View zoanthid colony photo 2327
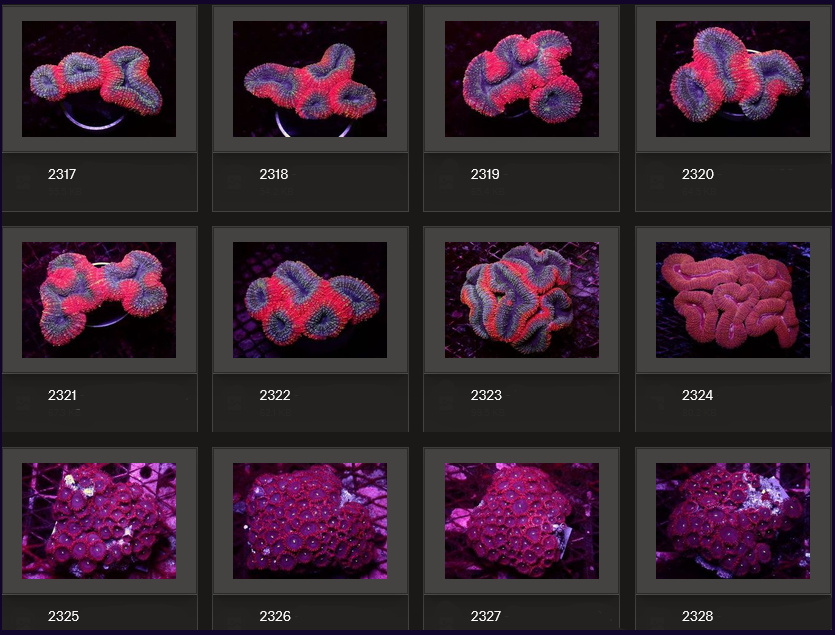The image size is (835, 635). [522, 521]
